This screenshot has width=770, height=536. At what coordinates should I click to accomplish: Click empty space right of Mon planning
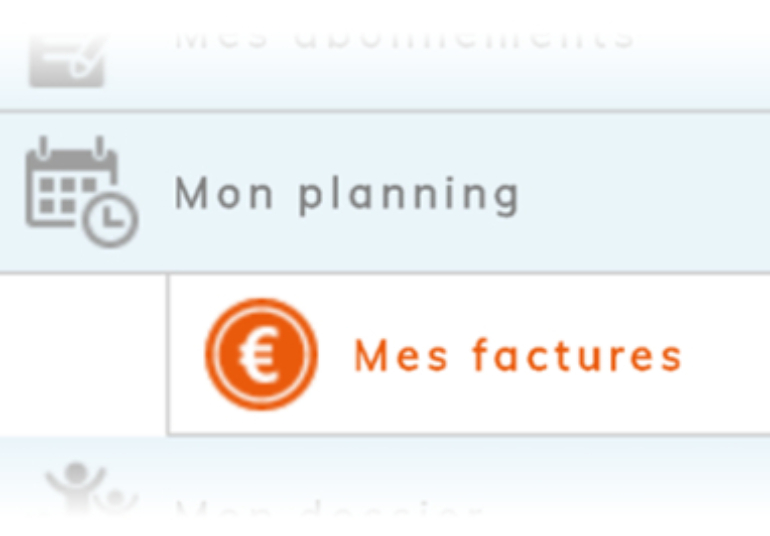[650, 193]
